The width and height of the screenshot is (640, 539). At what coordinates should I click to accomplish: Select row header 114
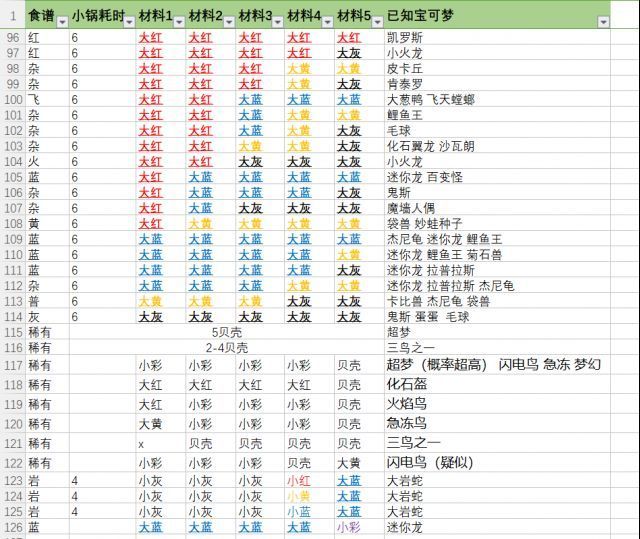tap(13, 317)
